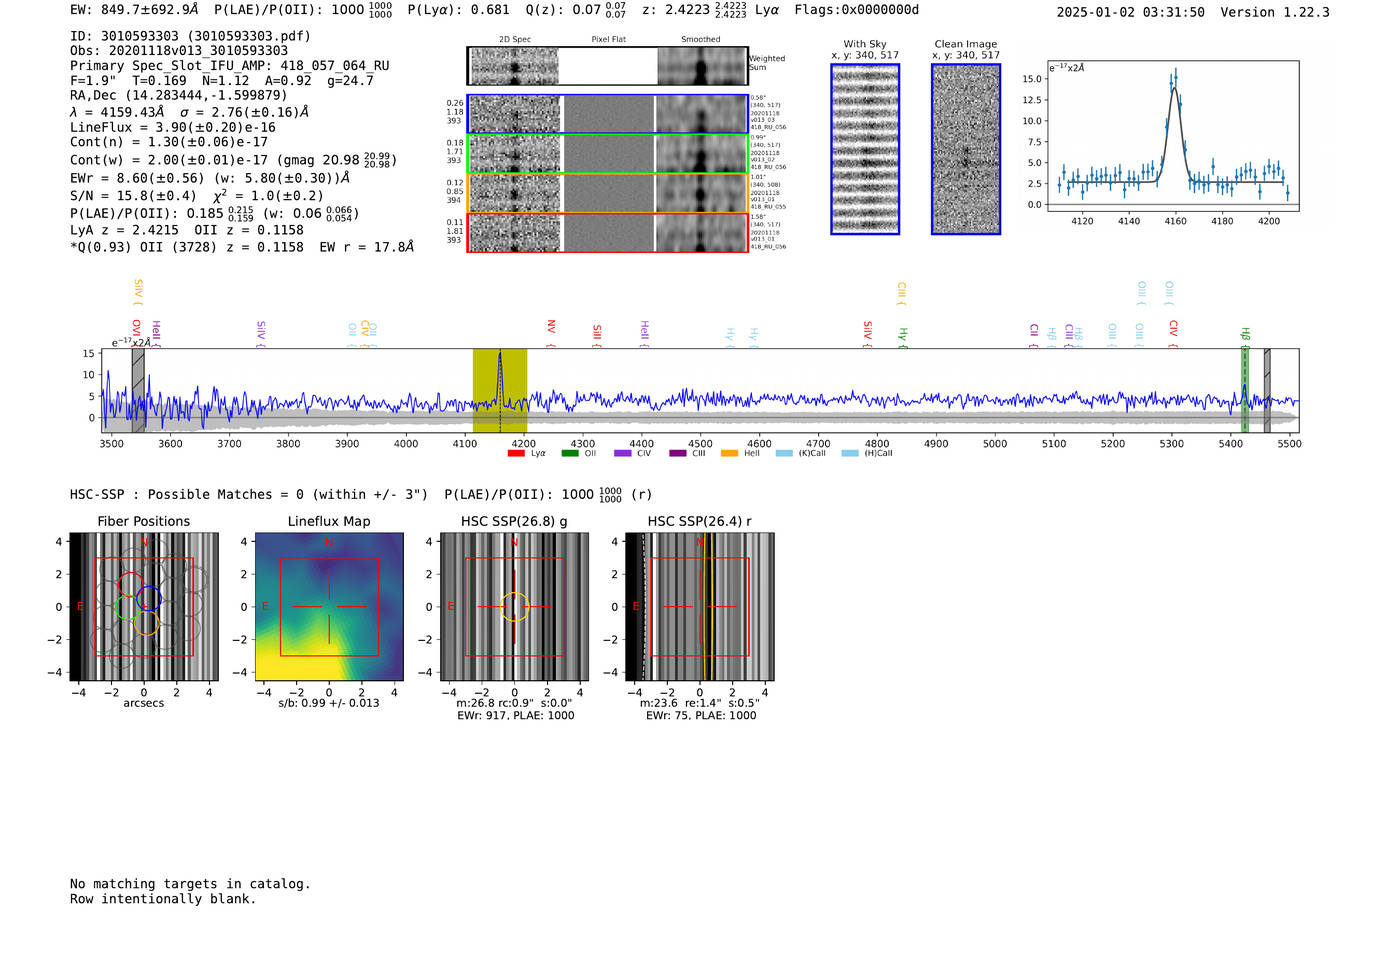Click the Version 1.22.3 label

pos(1275,12)
